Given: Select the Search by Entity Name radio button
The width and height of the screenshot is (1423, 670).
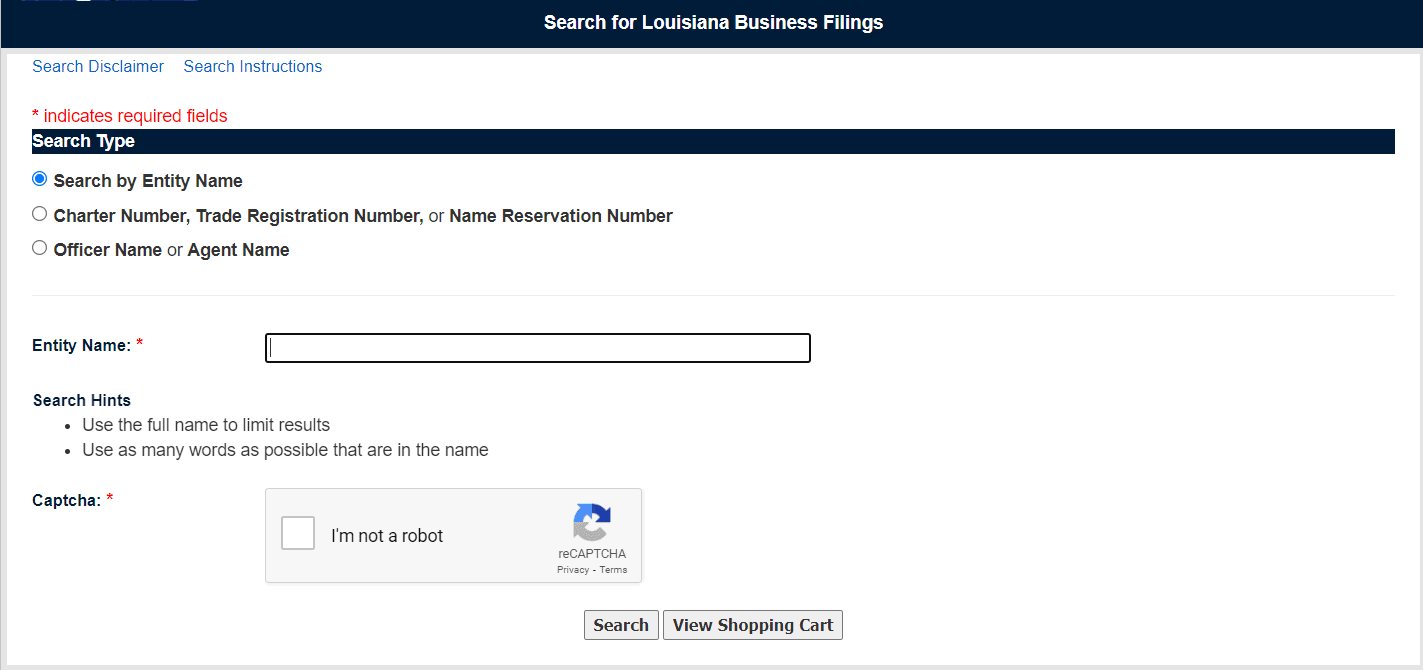Looking at the screenshot, I should (40, 179).
